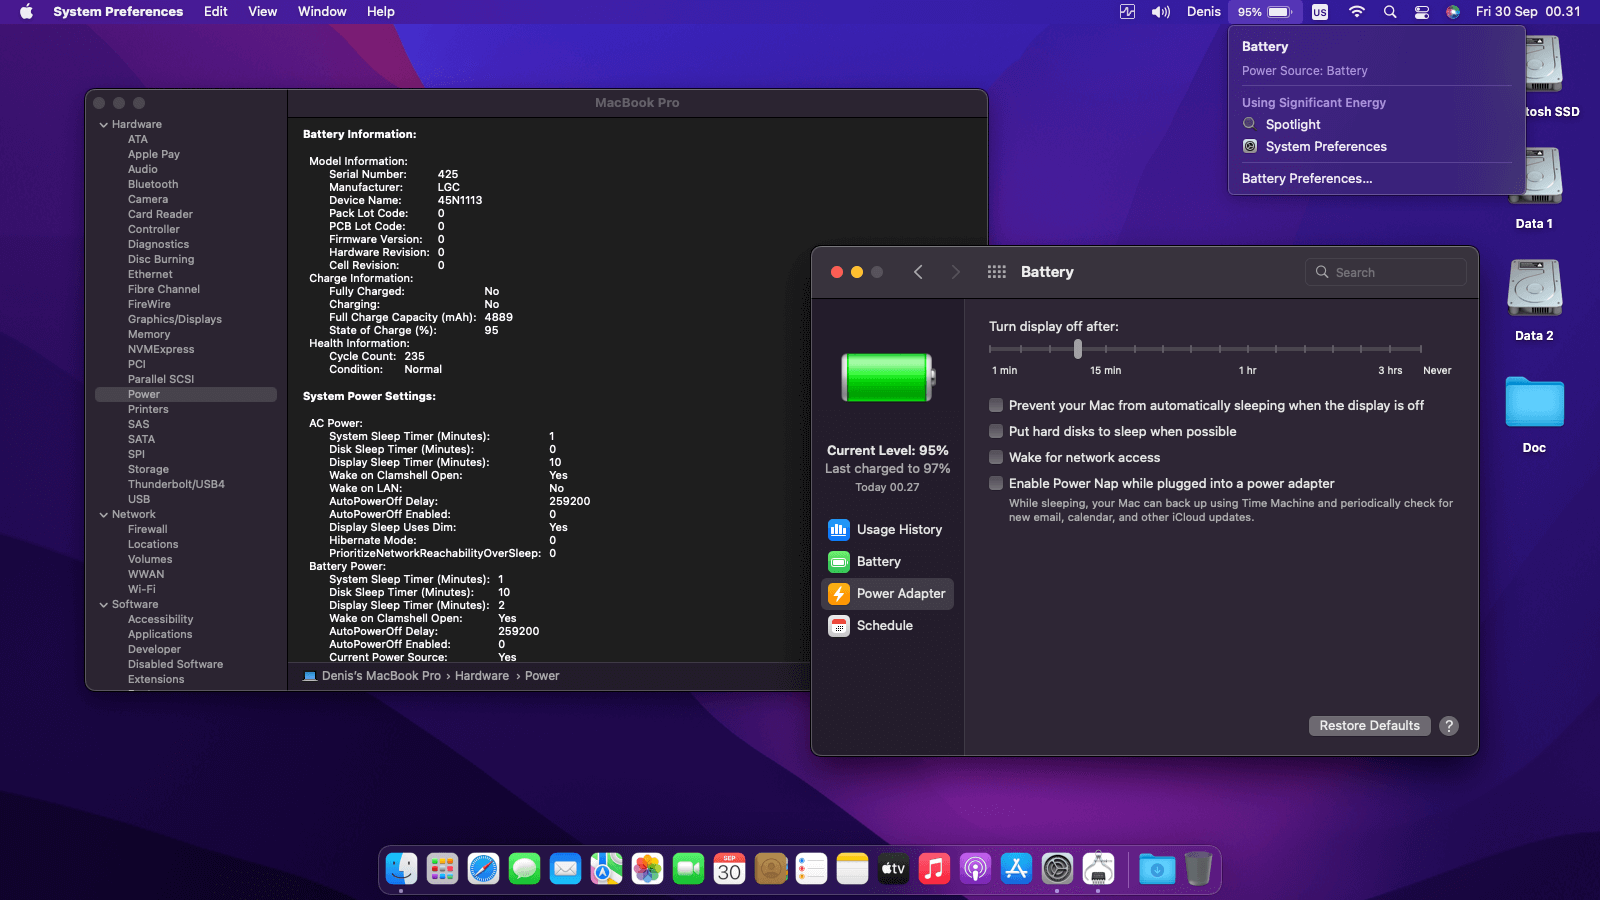
Task: Open Reminders from the dock
Action: (812, 869)
